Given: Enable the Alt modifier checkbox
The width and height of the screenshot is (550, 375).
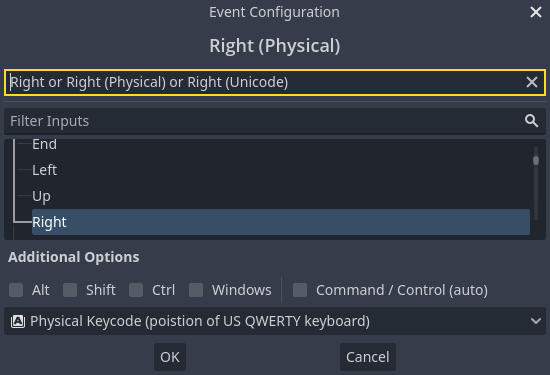Looking at the screenshot, I should click(x=16, y=290).
